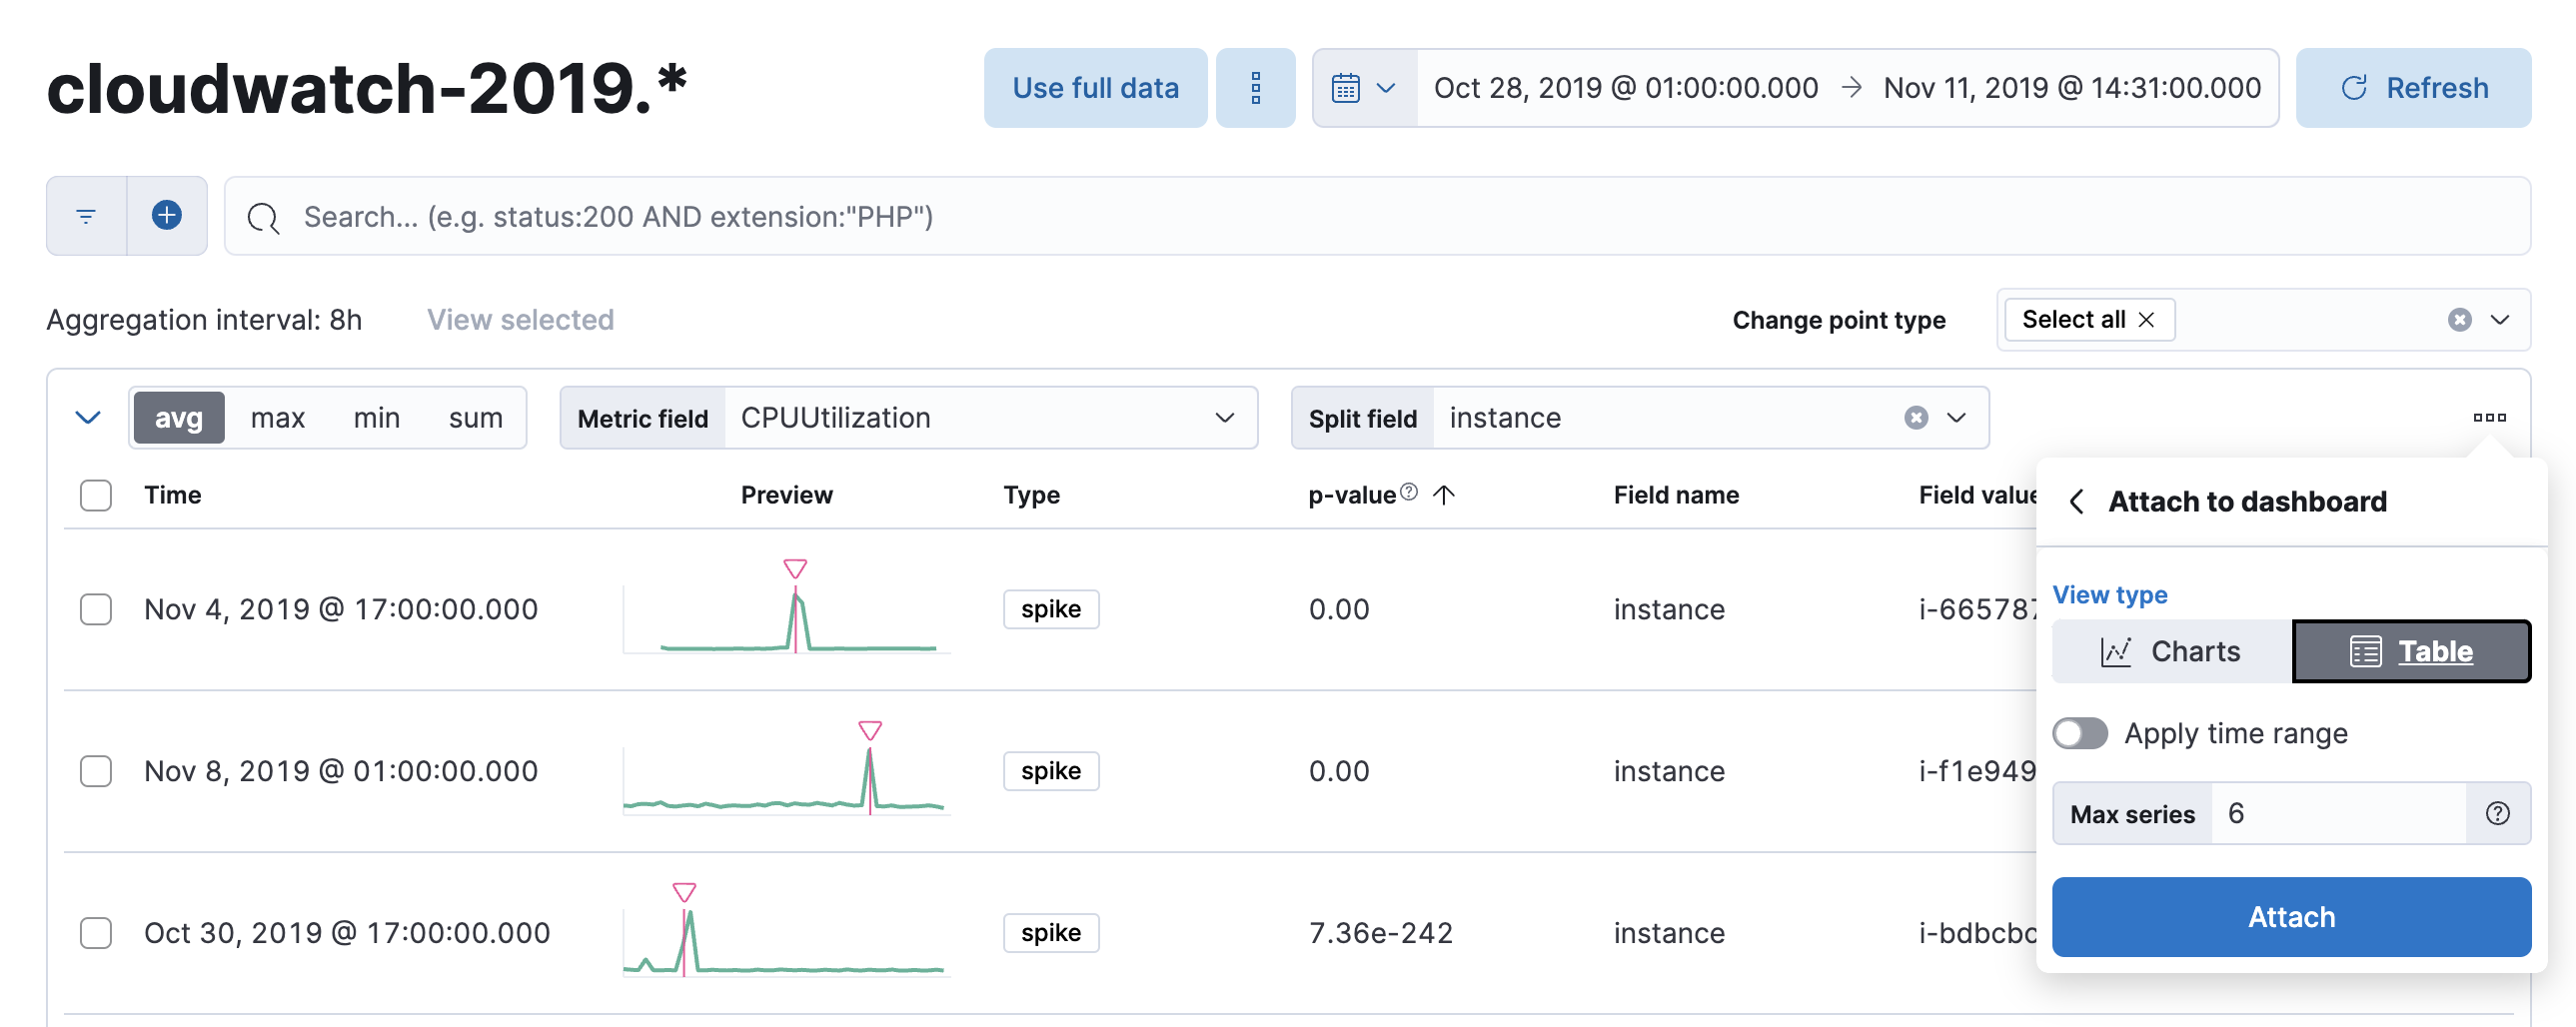Check the Oct 30, 2019 row checkbox
Viewport: 2576px width, 1027px height.
pos(96,933)
